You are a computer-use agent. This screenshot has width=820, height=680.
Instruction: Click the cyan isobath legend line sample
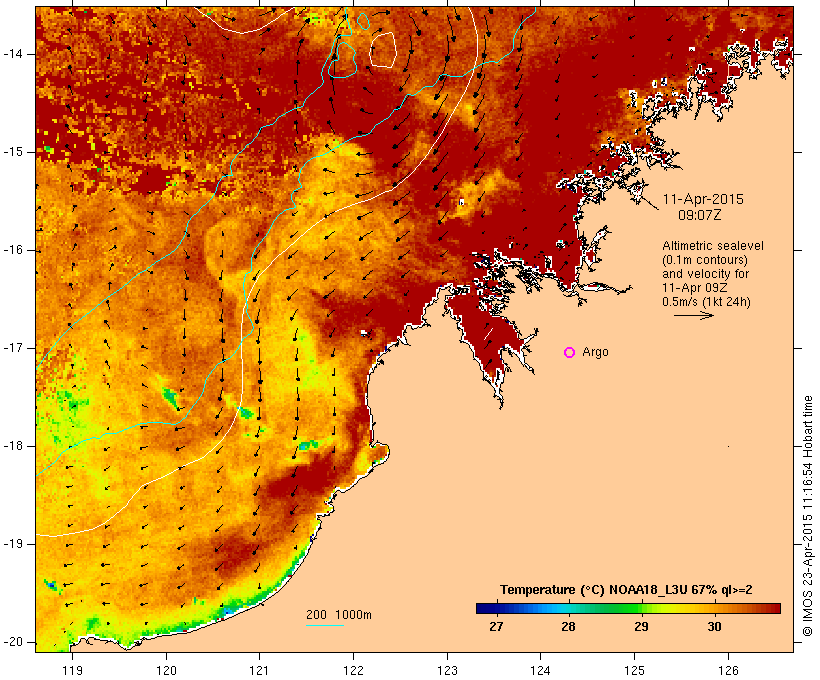point(325,625)
